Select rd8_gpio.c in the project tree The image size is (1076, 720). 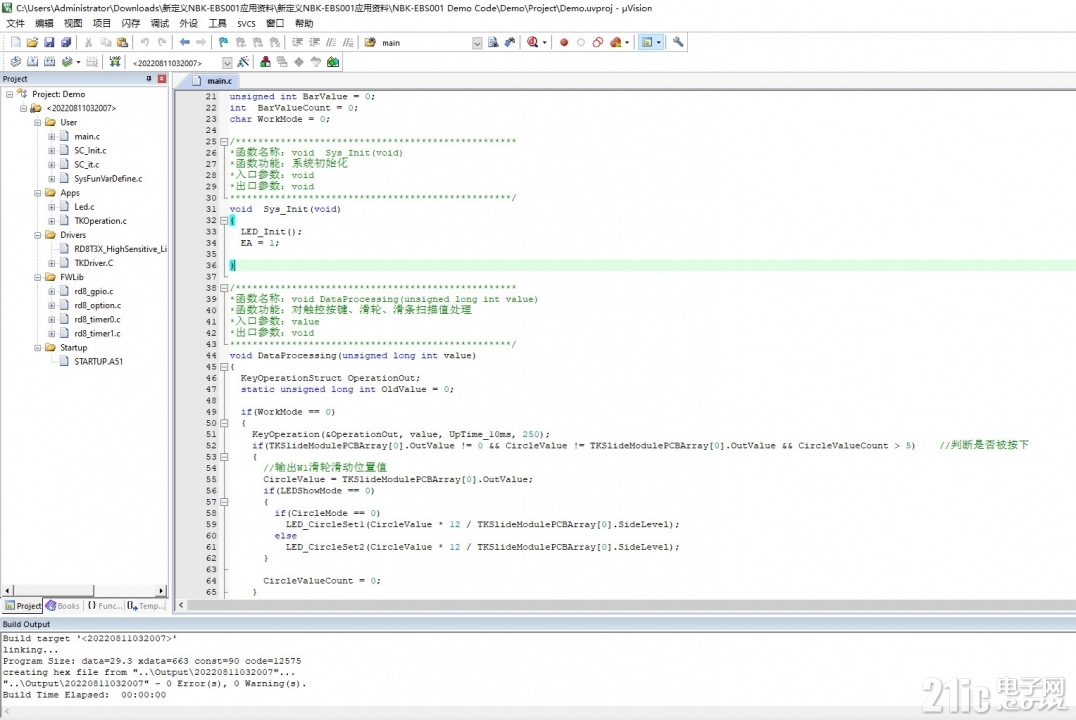click(x=93, y=291)
